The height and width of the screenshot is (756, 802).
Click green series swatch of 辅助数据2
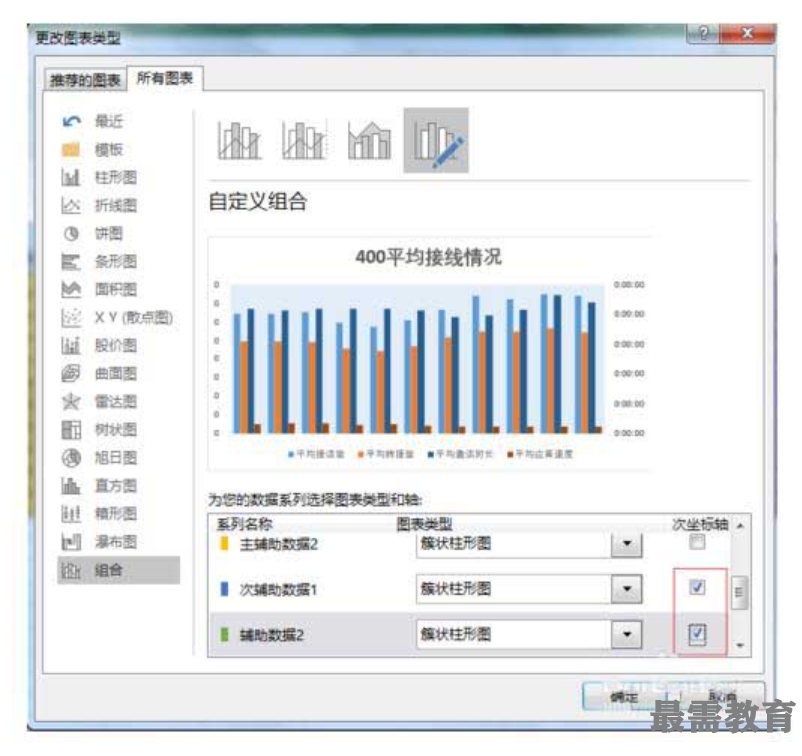pyautogui.click(x=224, y=635)
